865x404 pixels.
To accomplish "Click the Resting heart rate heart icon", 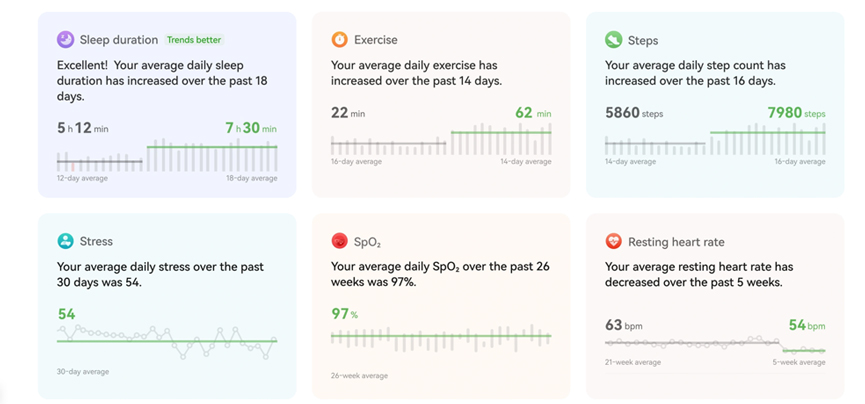I will (x=613, y=241).
